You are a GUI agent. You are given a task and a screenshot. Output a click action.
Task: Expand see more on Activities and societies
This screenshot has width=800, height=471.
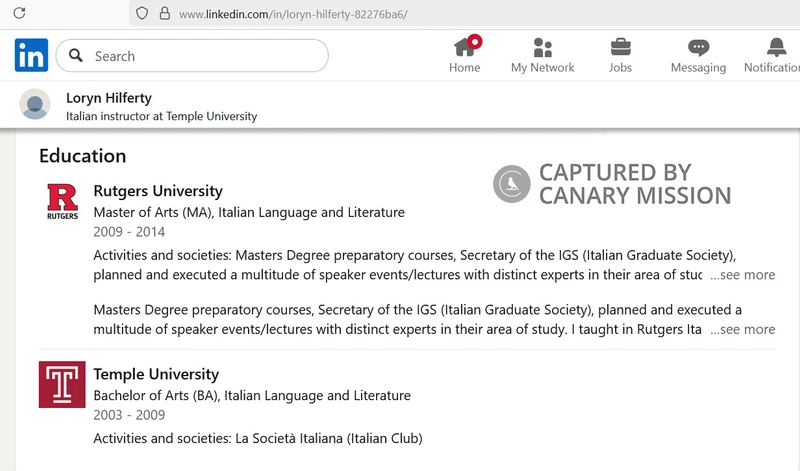pos(743,275)
